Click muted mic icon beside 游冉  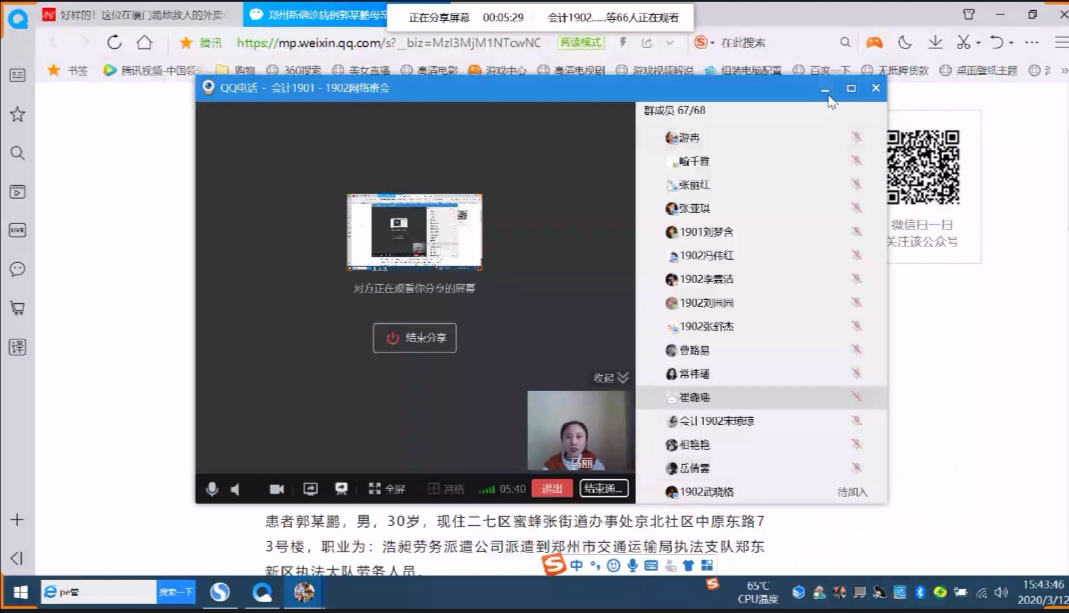(x=856, y=138)
